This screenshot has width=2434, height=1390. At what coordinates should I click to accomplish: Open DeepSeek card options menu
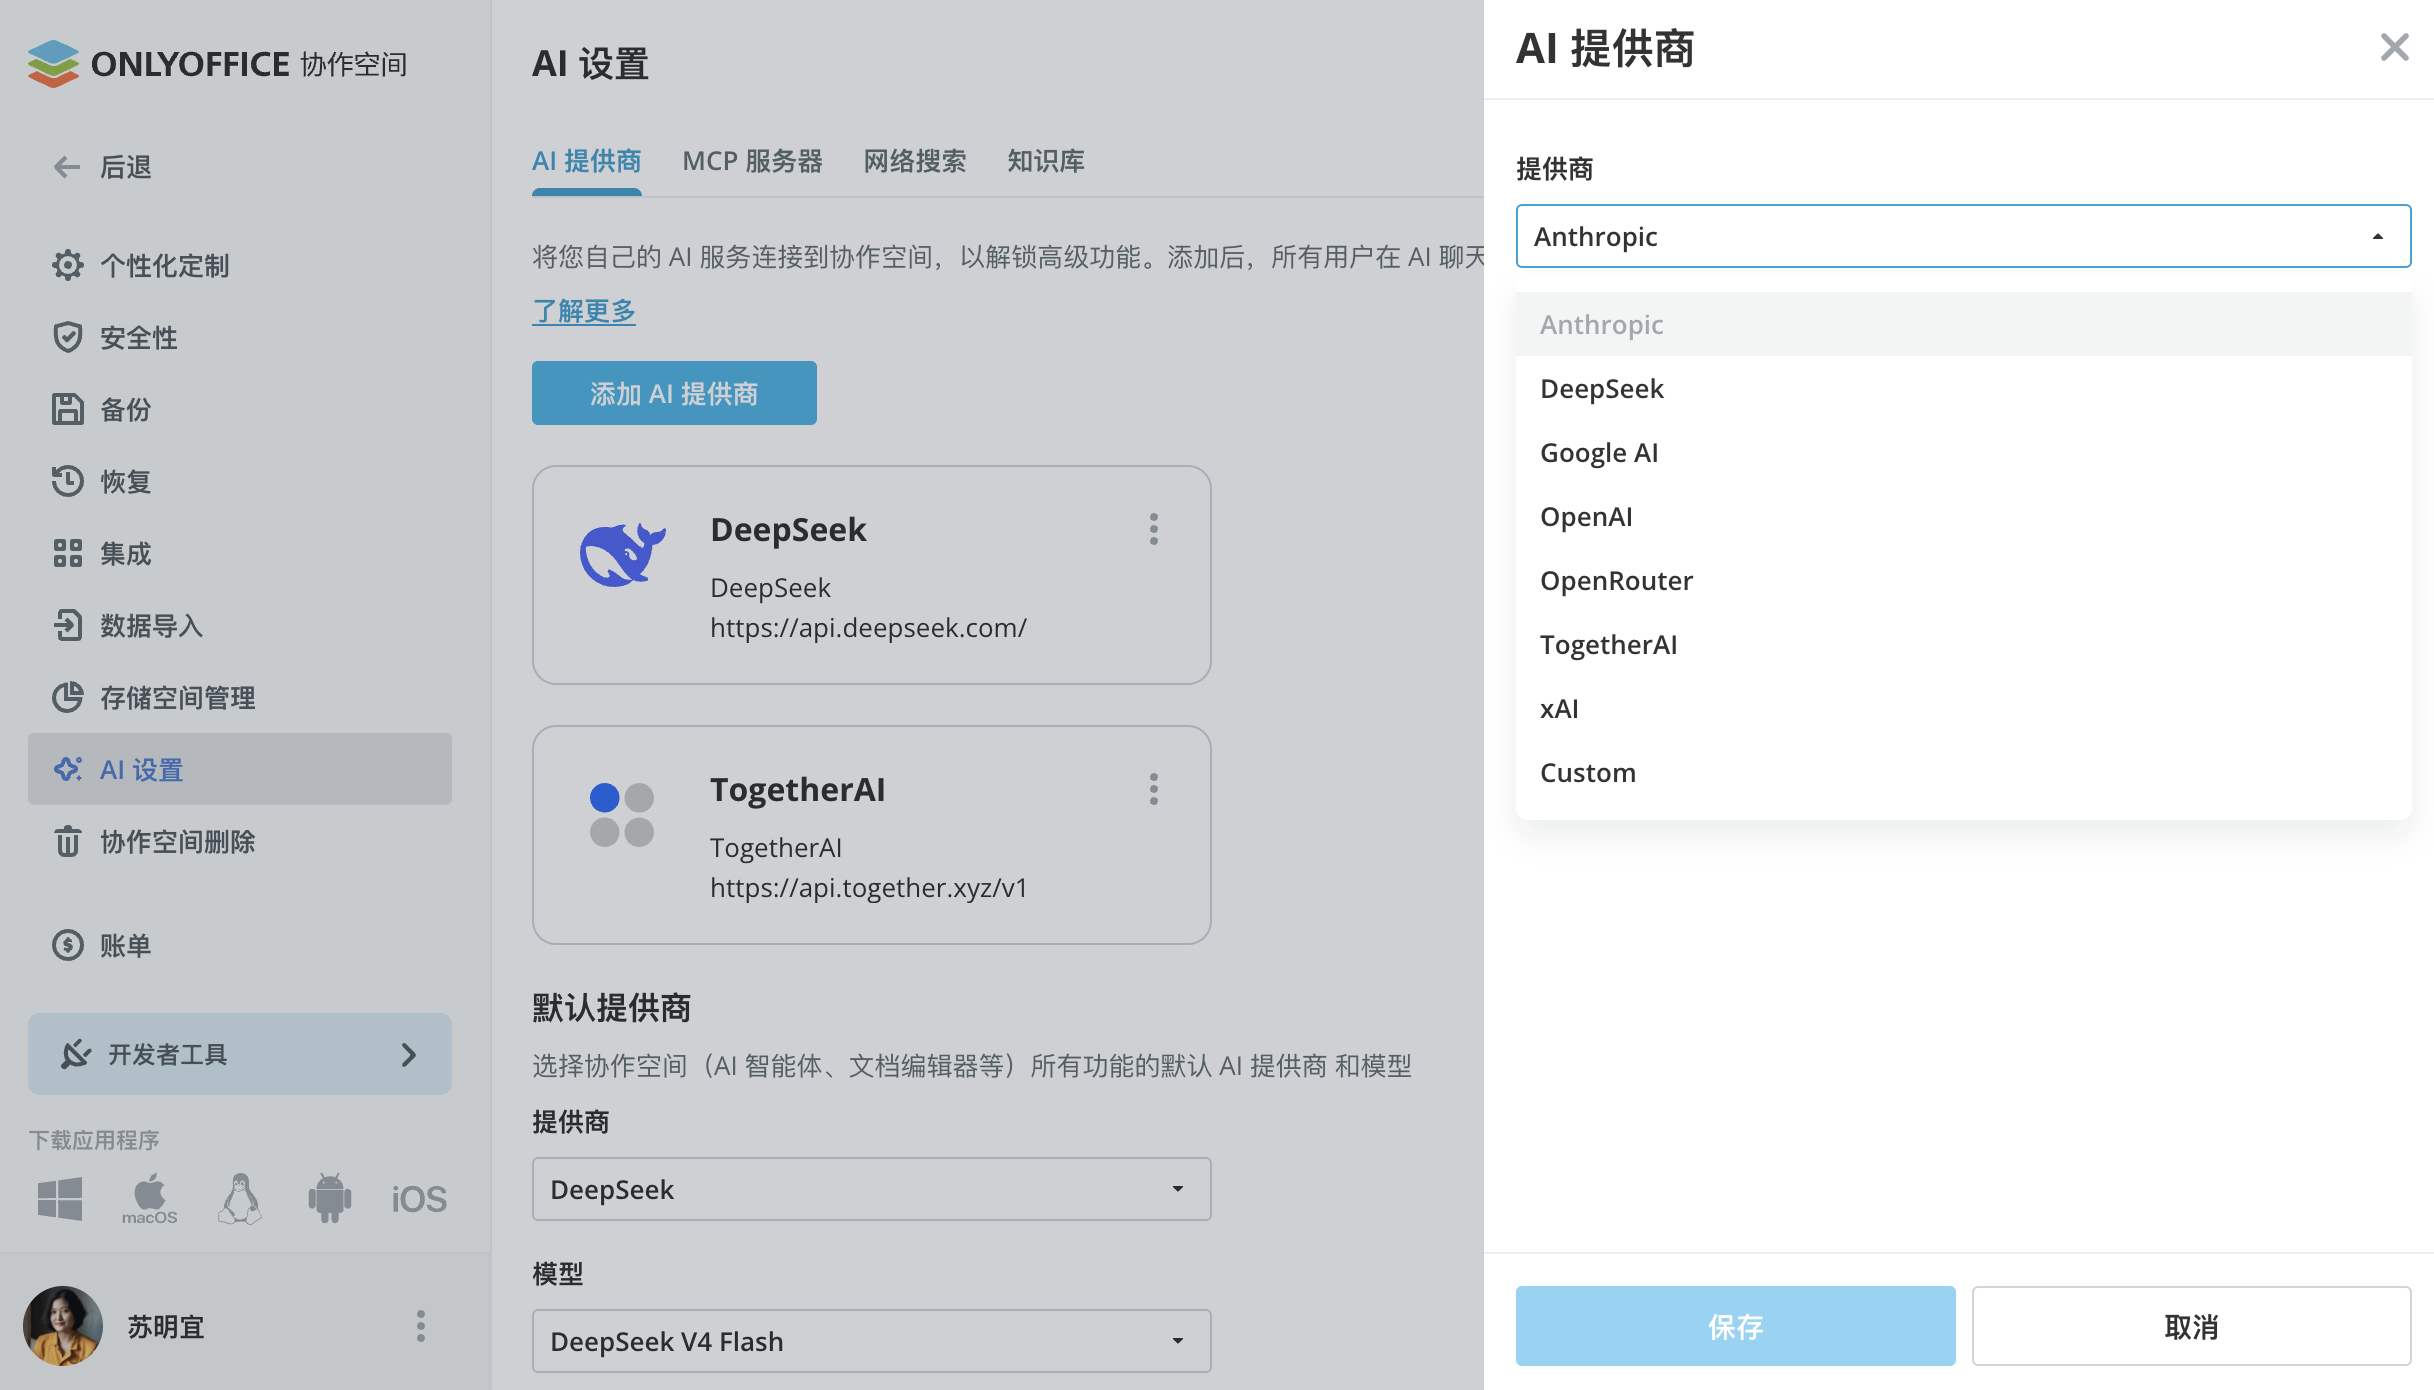click(1154, 529)
